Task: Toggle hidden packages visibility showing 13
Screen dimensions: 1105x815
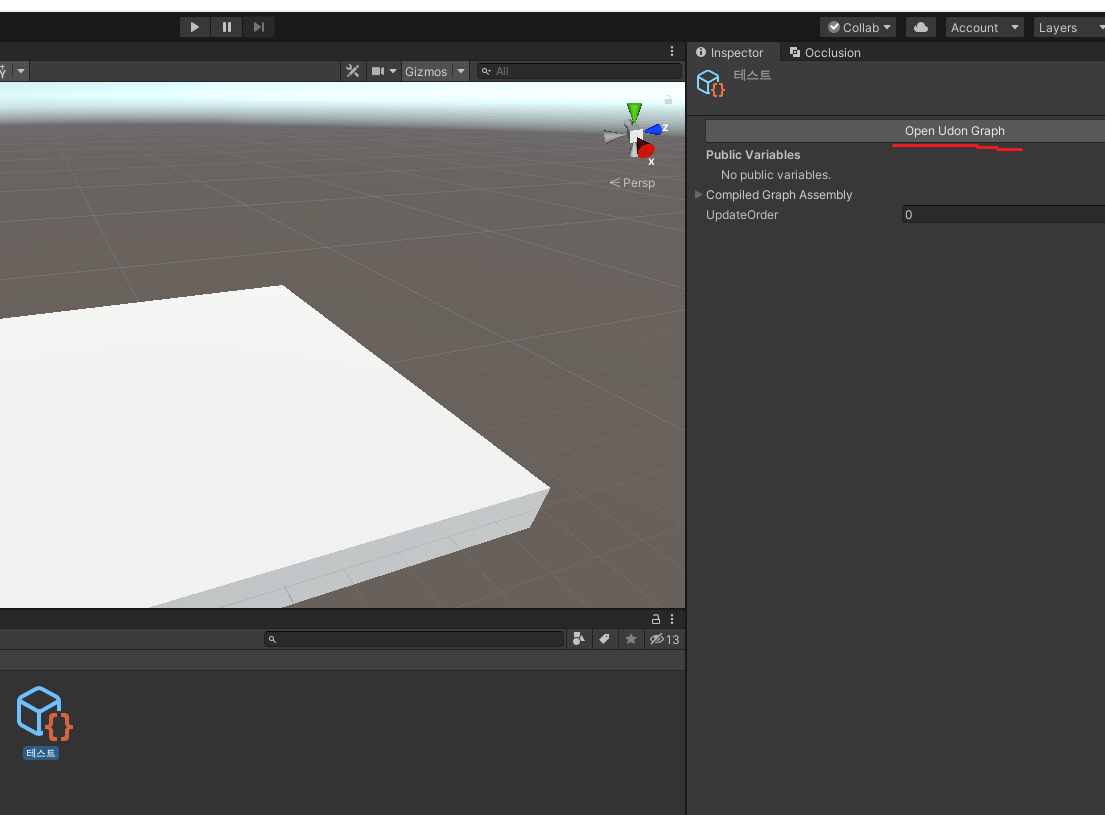Action: click(664, 639)
